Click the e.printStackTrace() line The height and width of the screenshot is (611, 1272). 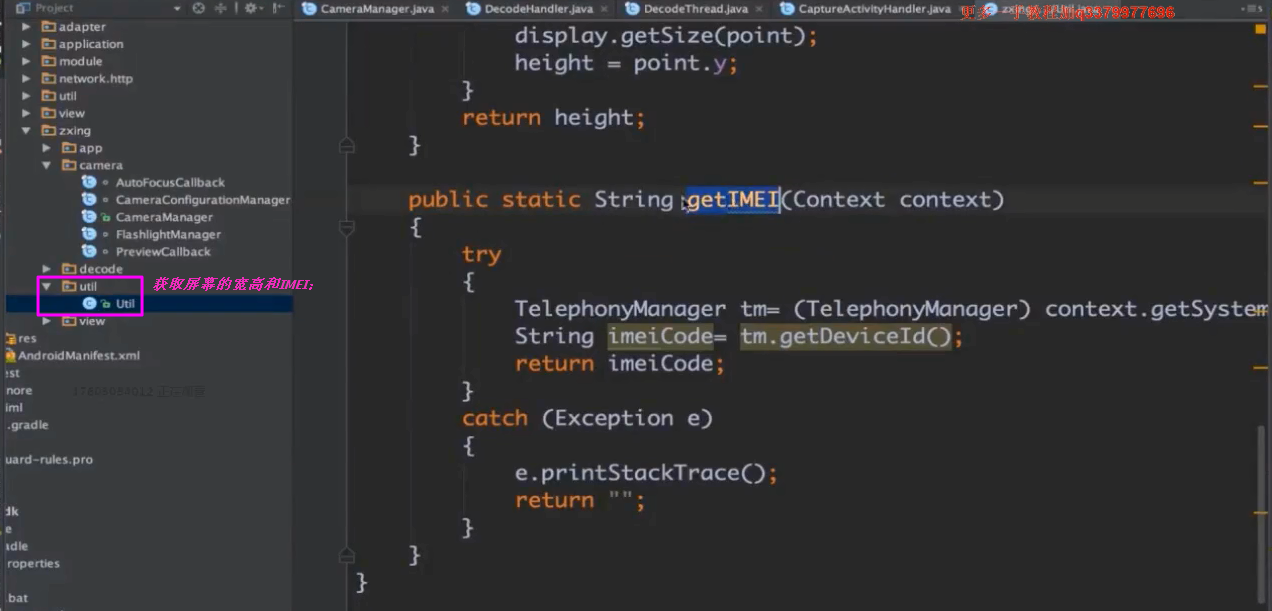pyautogui.click(x=646, y=473)
